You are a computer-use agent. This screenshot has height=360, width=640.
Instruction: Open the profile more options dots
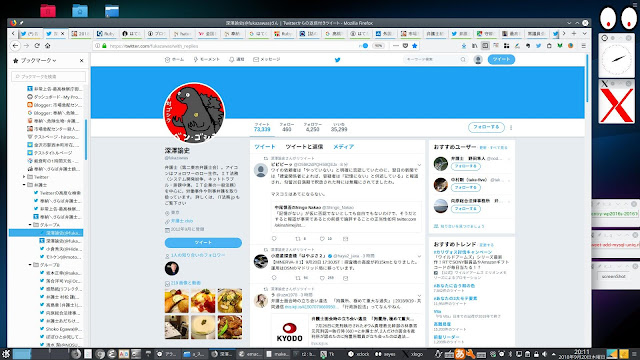pyautogui.click(x=511, y=127)
